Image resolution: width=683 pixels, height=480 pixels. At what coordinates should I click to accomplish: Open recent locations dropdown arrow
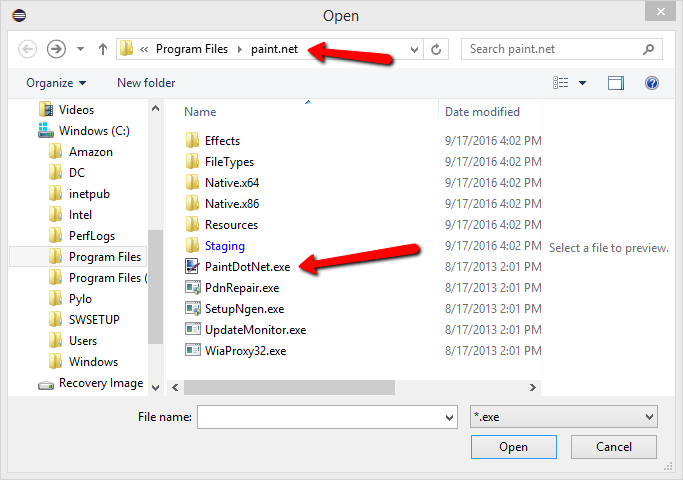80,49
